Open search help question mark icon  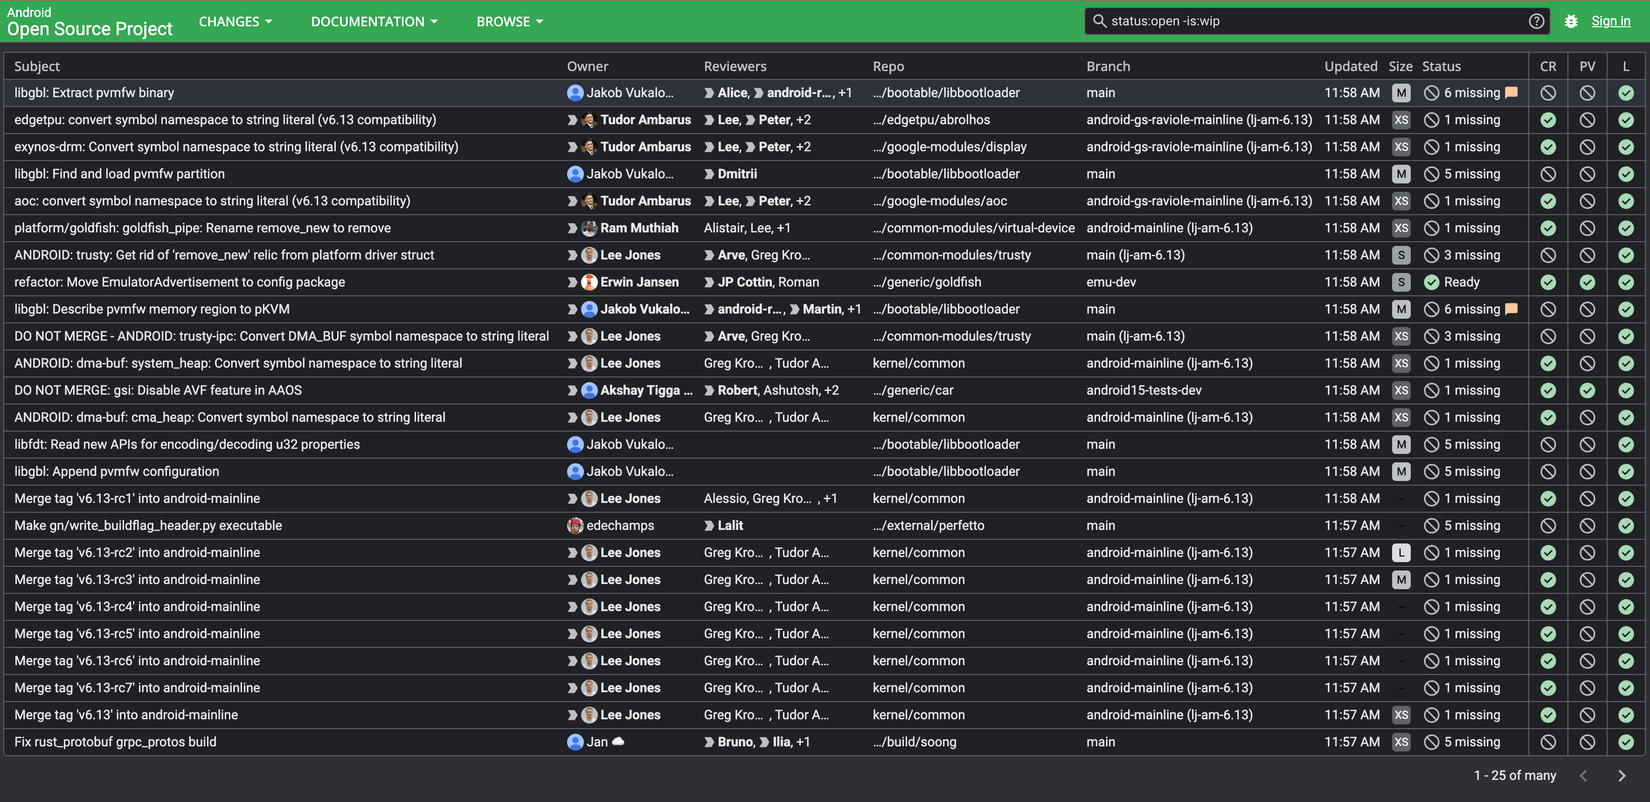click(1536, 21)
